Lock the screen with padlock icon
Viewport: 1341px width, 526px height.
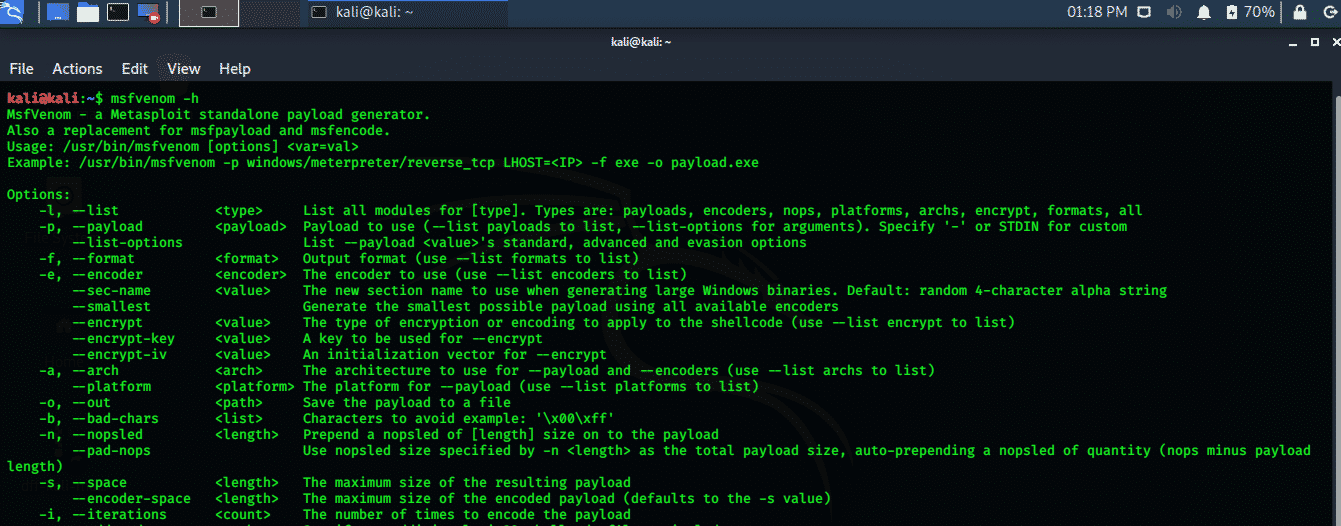(x=1299, y=12)
